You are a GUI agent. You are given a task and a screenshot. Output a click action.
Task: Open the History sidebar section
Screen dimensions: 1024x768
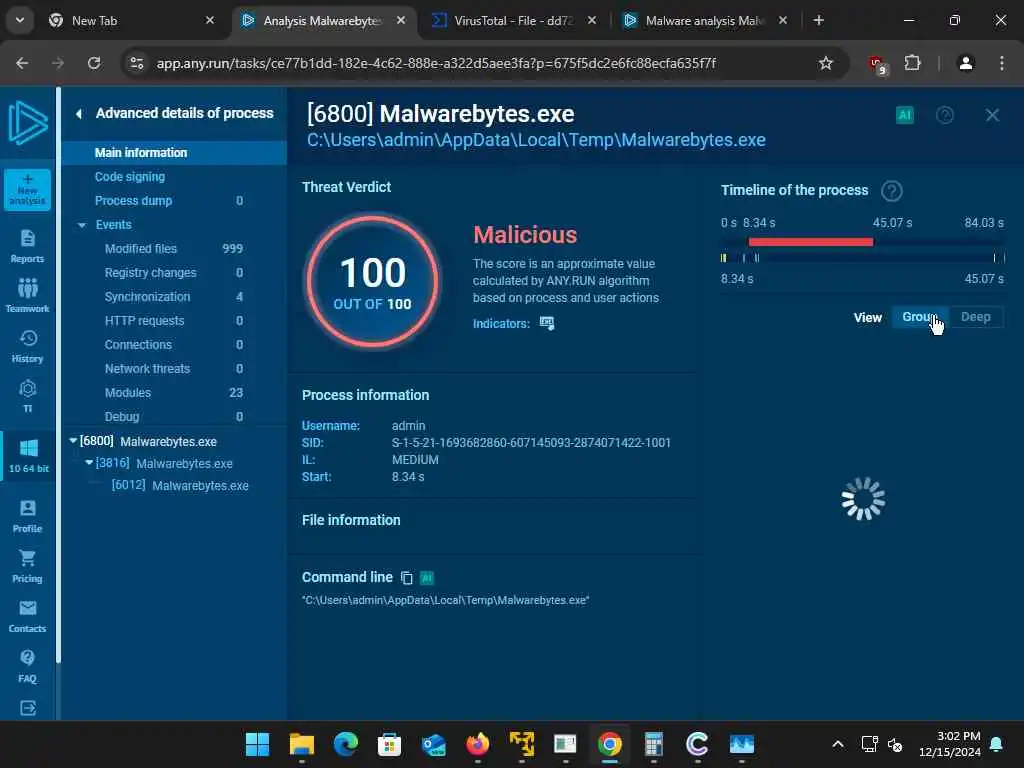click(27, 346)
